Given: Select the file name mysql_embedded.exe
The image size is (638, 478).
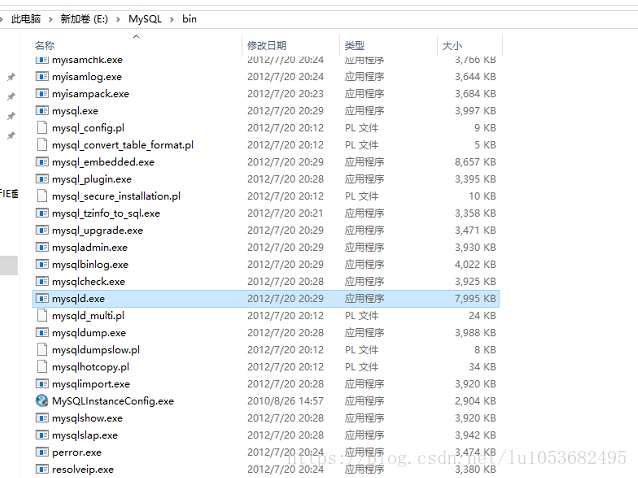Looking at the screenshot, I should click(x=103, y=162).
